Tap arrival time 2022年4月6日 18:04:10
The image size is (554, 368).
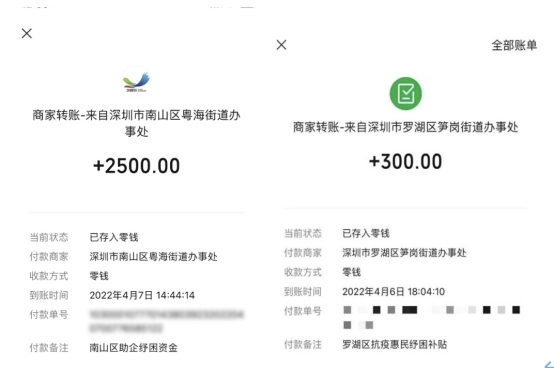coord(393,292)
